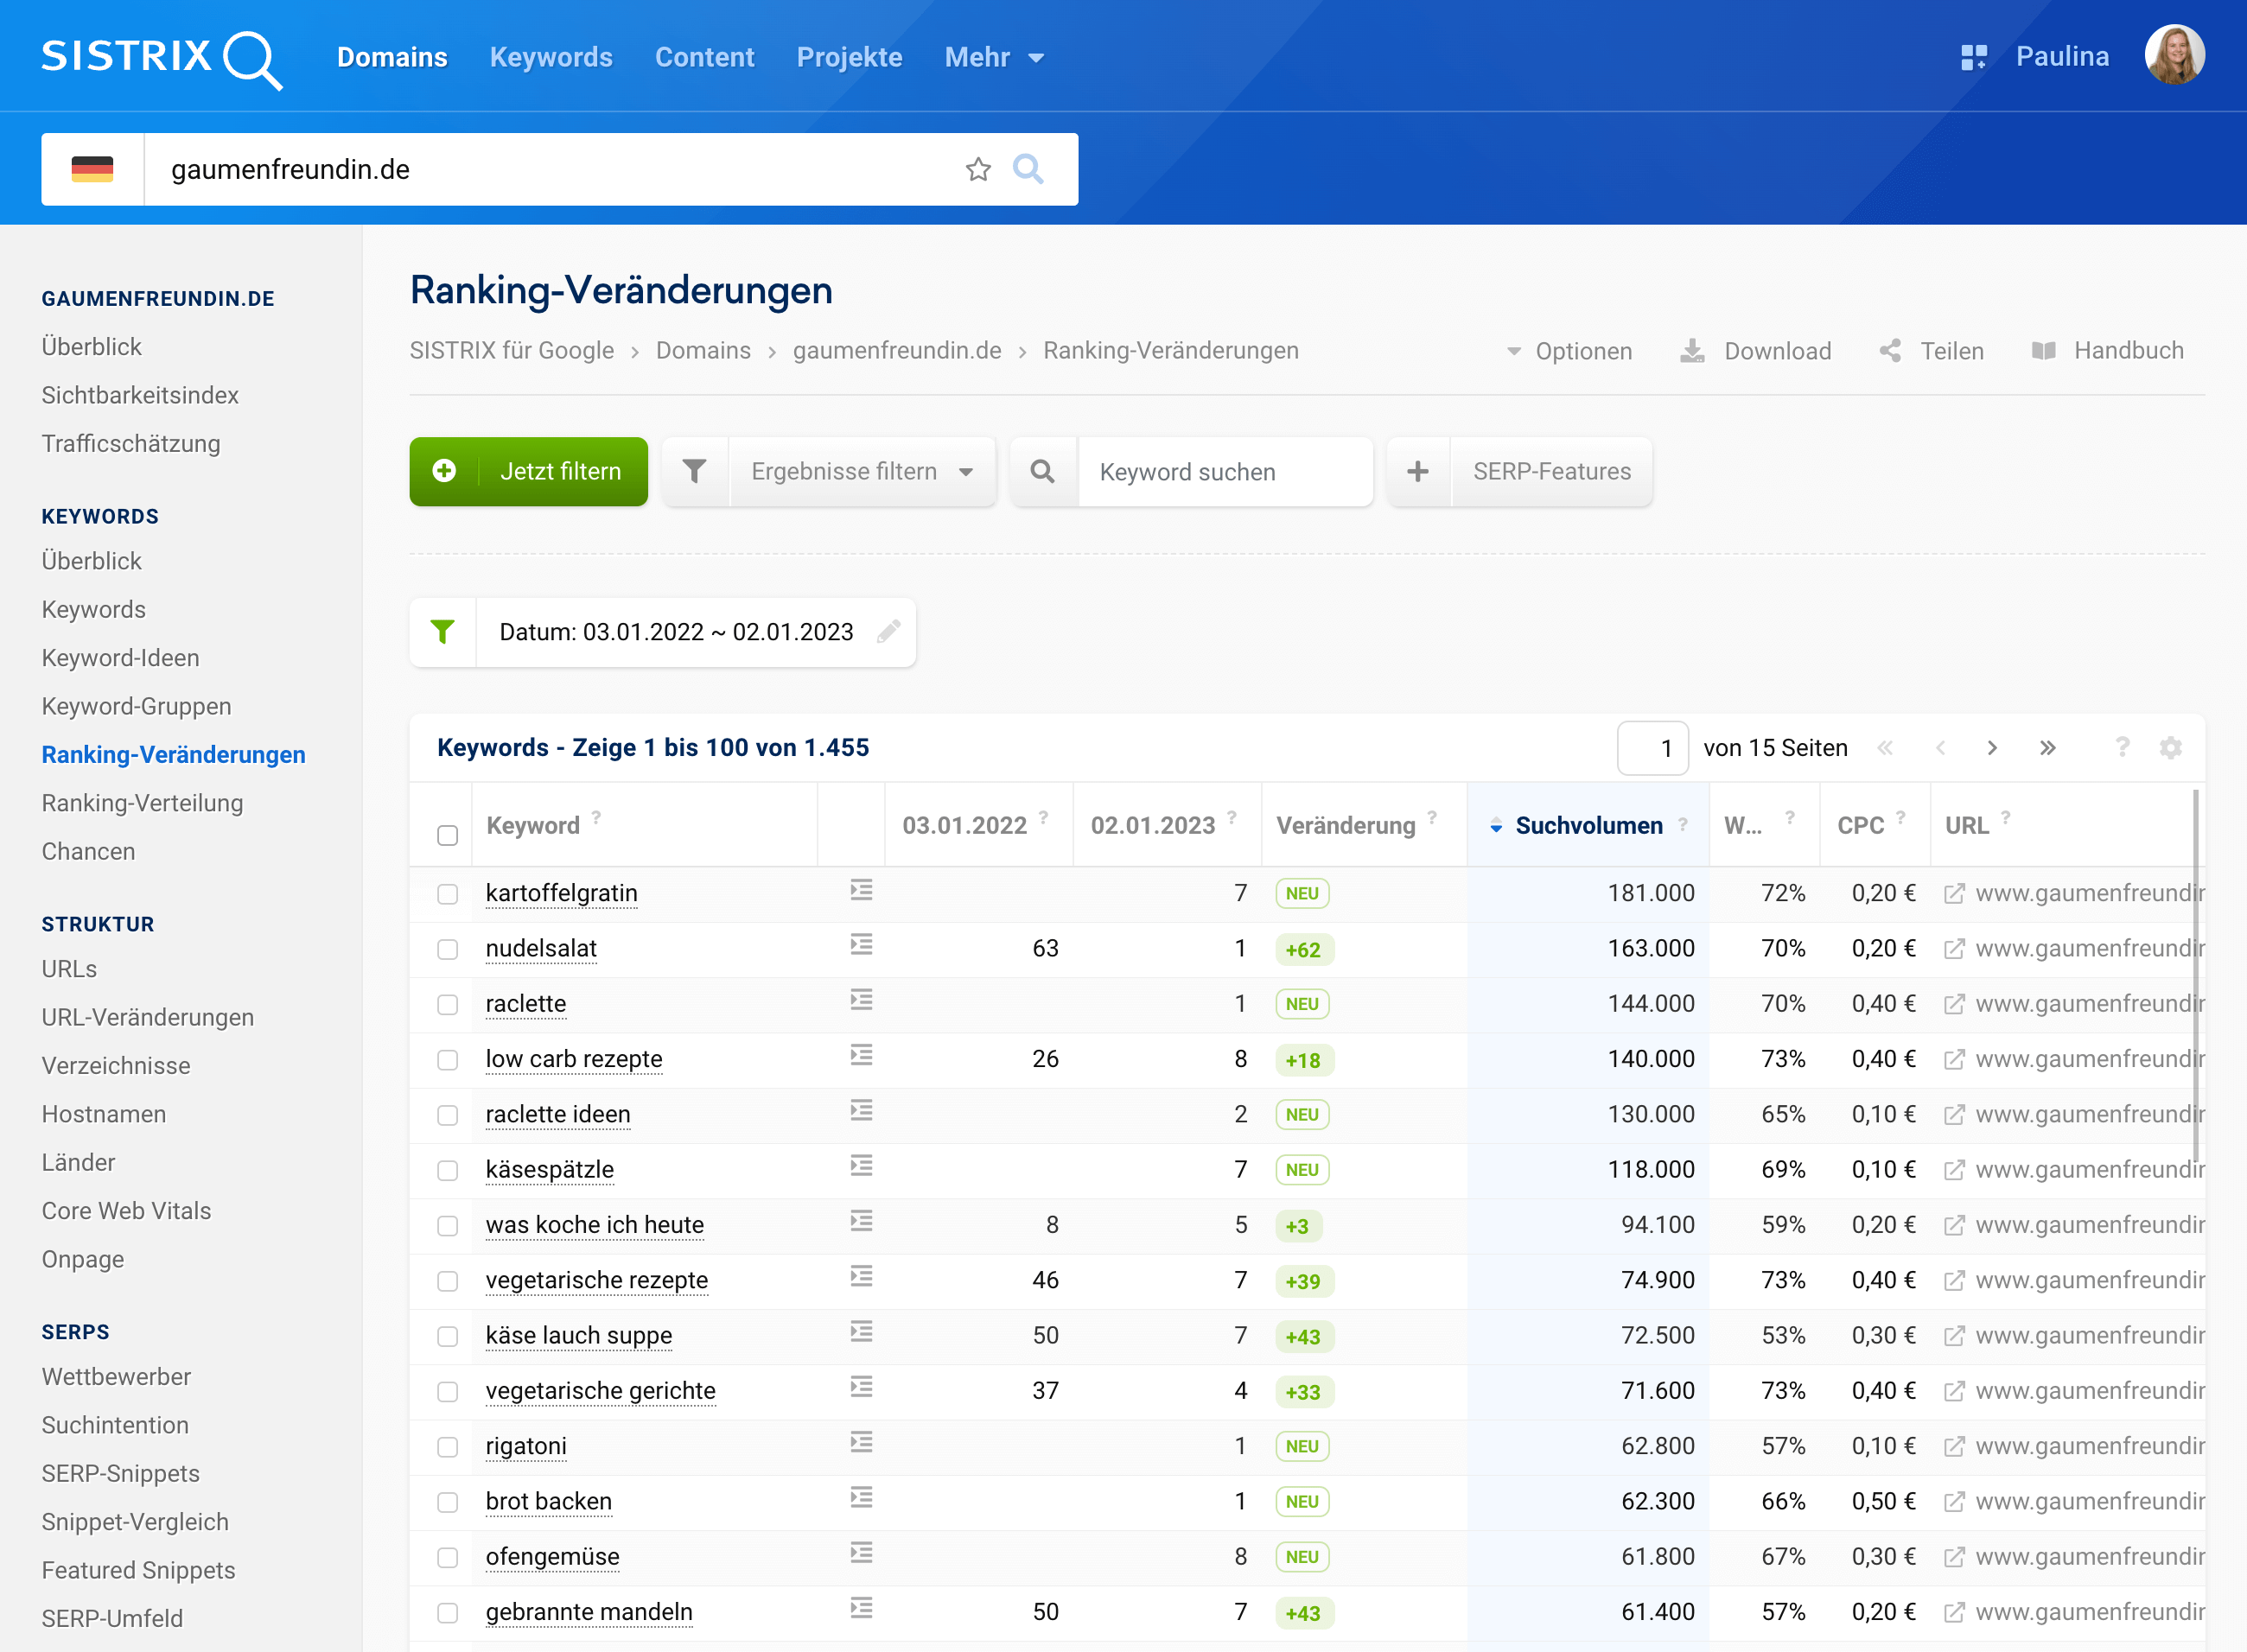2247x1652 pixels.
Task: Sort by the Suchvolumen column
Action: (x=1588, y=825)
